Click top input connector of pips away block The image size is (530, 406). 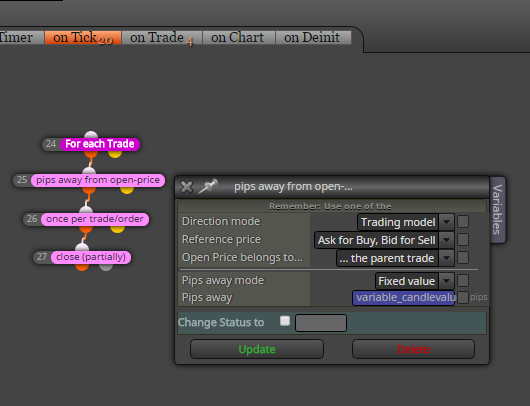click(x=89, y=170)
